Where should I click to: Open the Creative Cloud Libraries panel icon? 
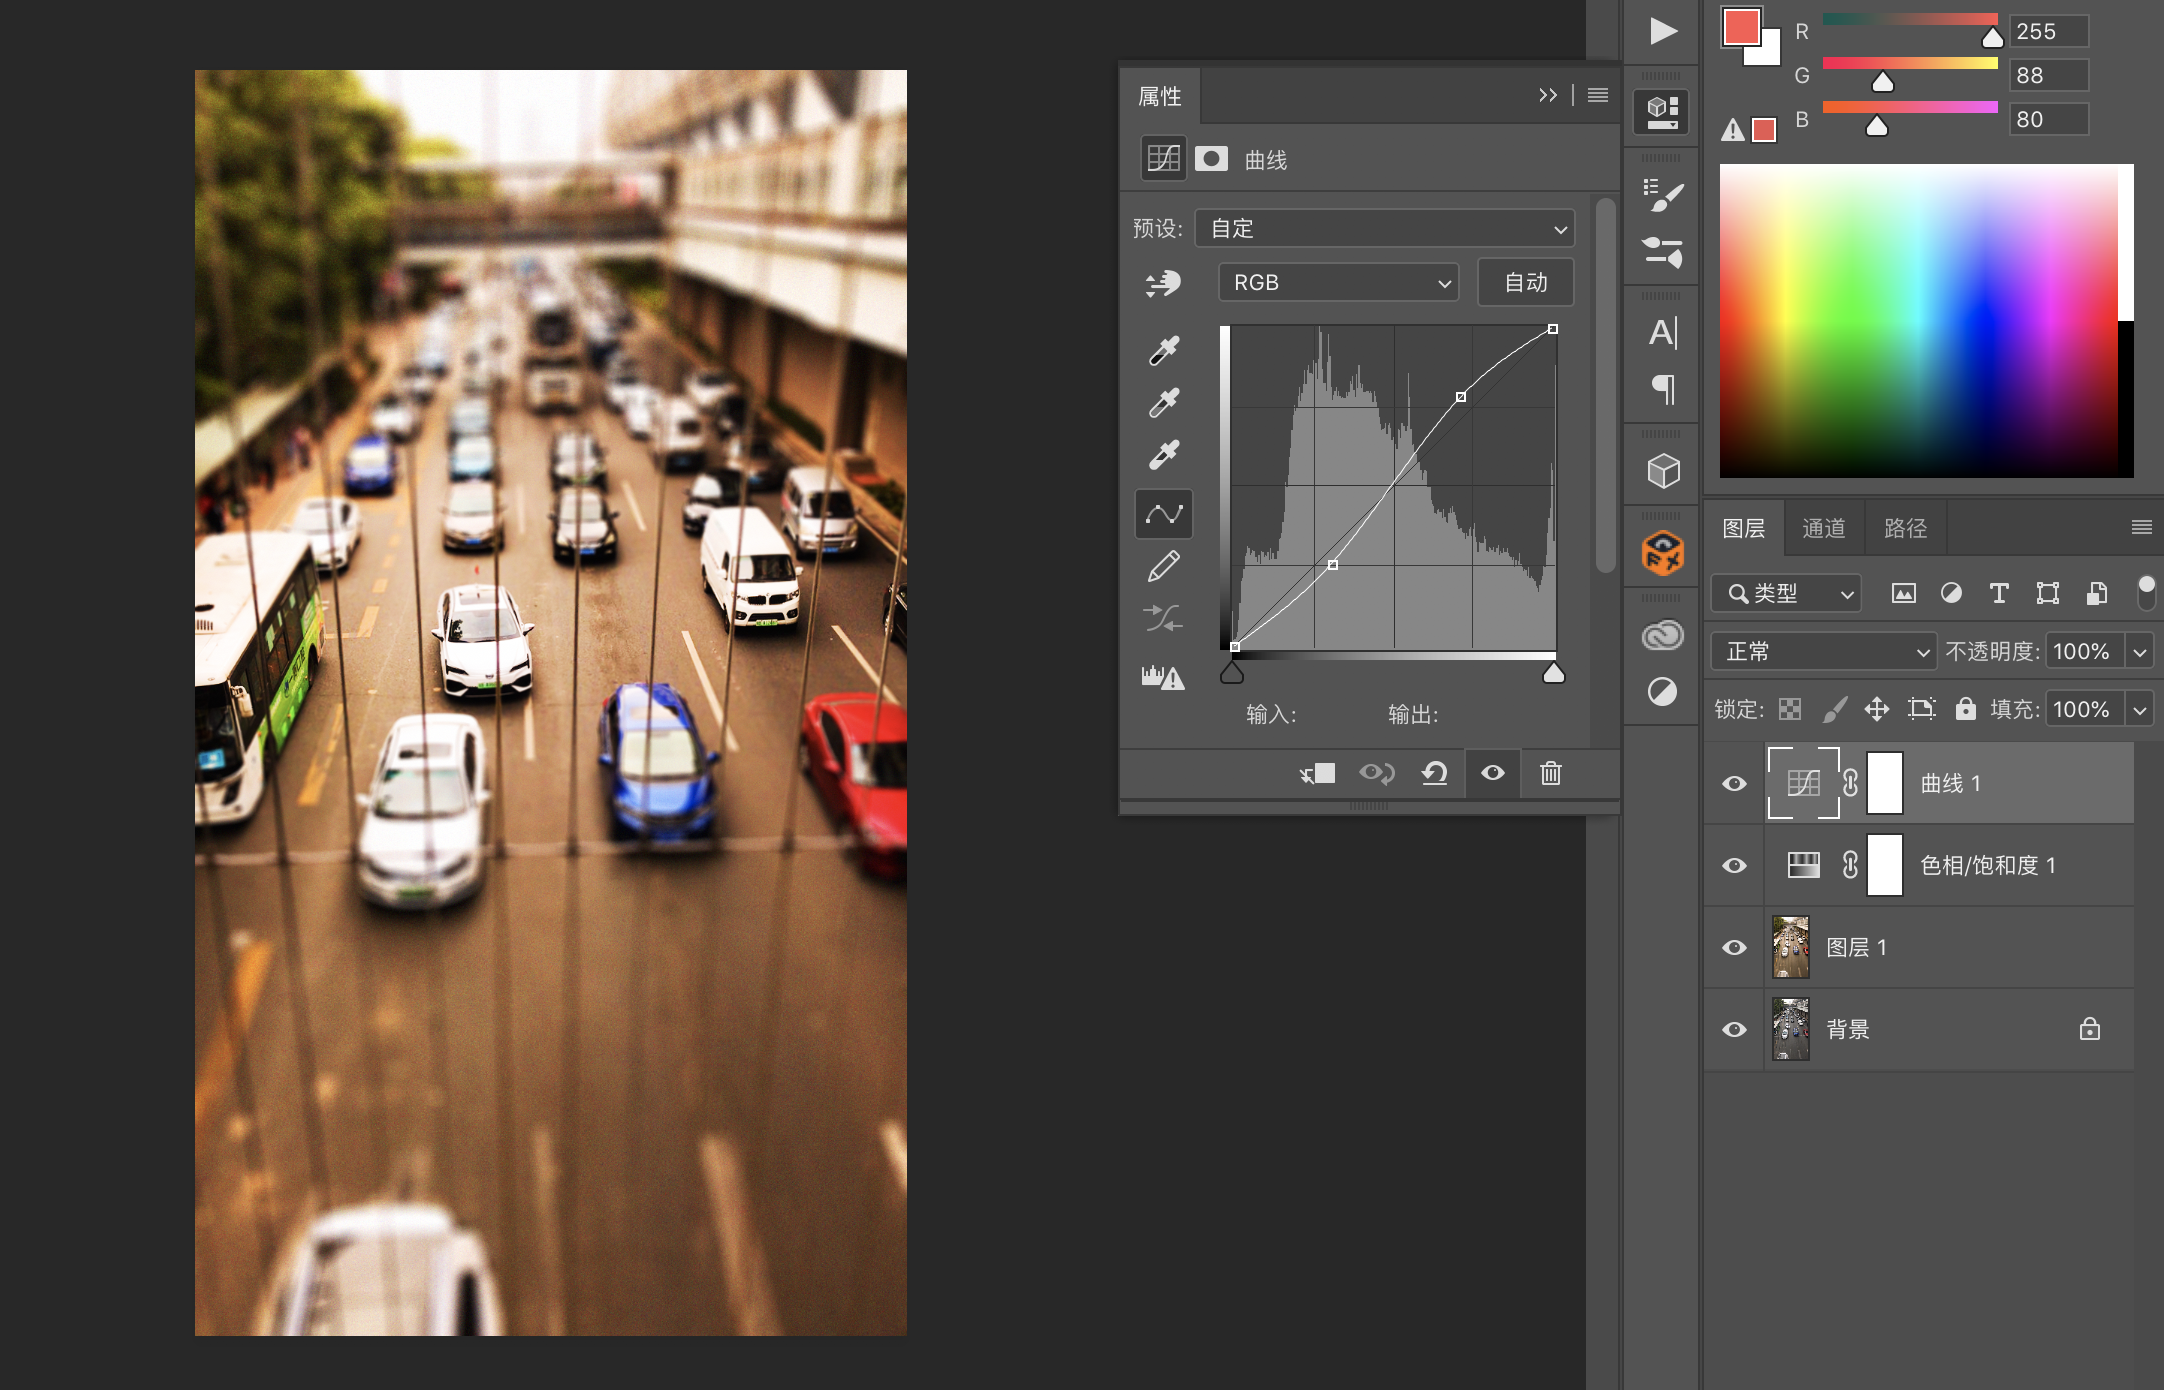1662,635
